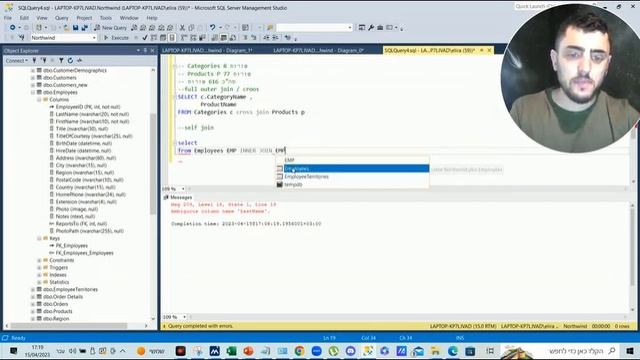Click the Connect Object Explorer plug icon

pyautogui.click(x=34, y=60)
